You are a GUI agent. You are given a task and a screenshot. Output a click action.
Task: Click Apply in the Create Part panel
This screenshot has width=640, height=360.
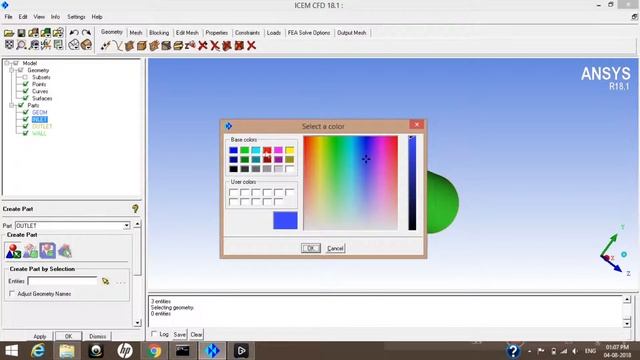point(40,336)
